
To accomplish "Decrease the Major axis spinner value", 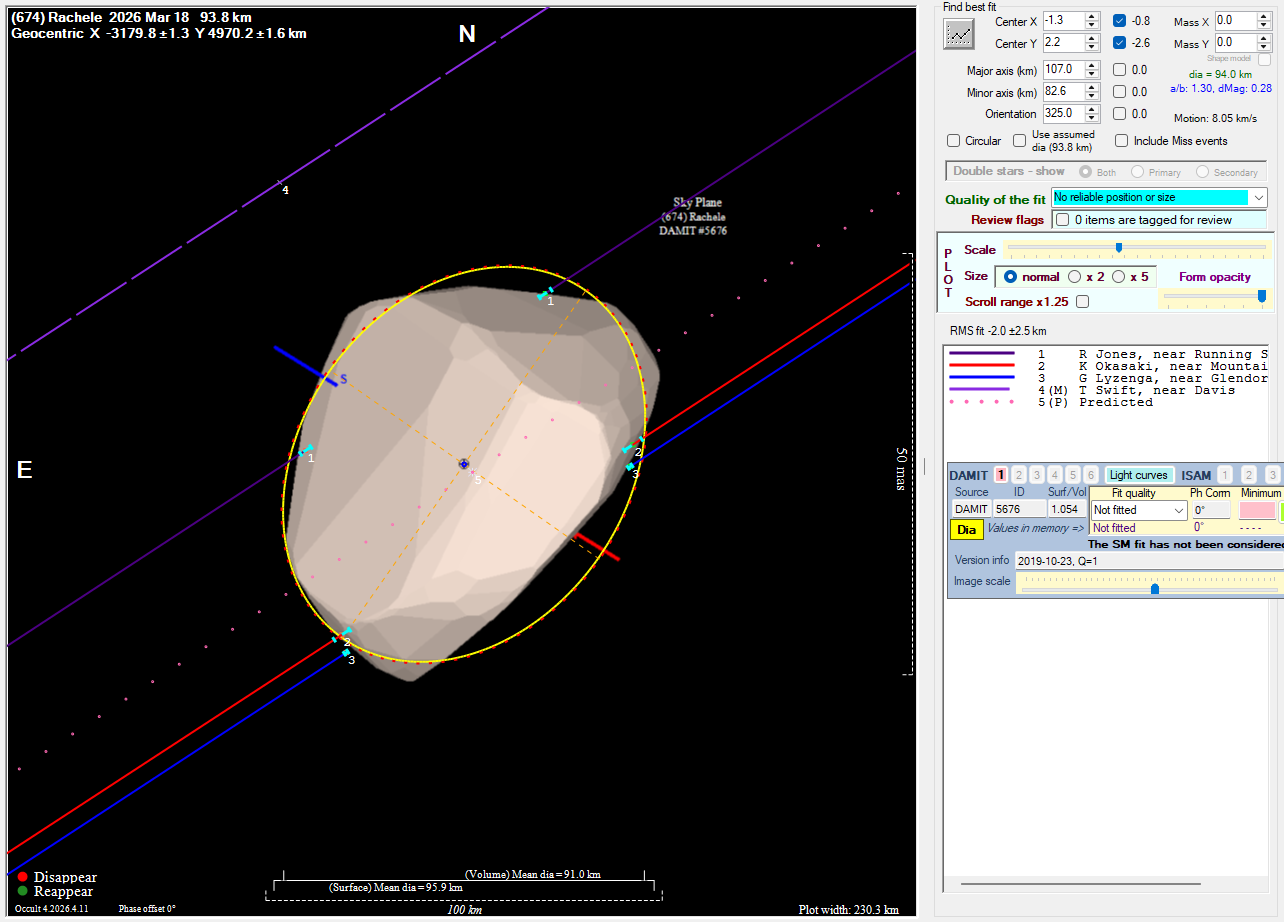I will point(1092,74).
